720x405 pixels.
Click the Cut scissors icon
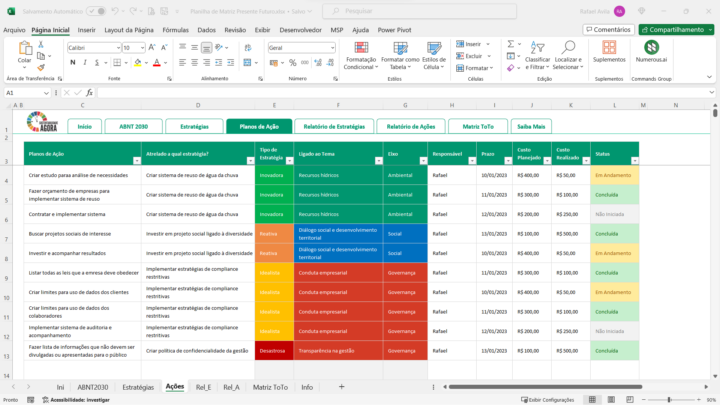[x=41, y=45]
